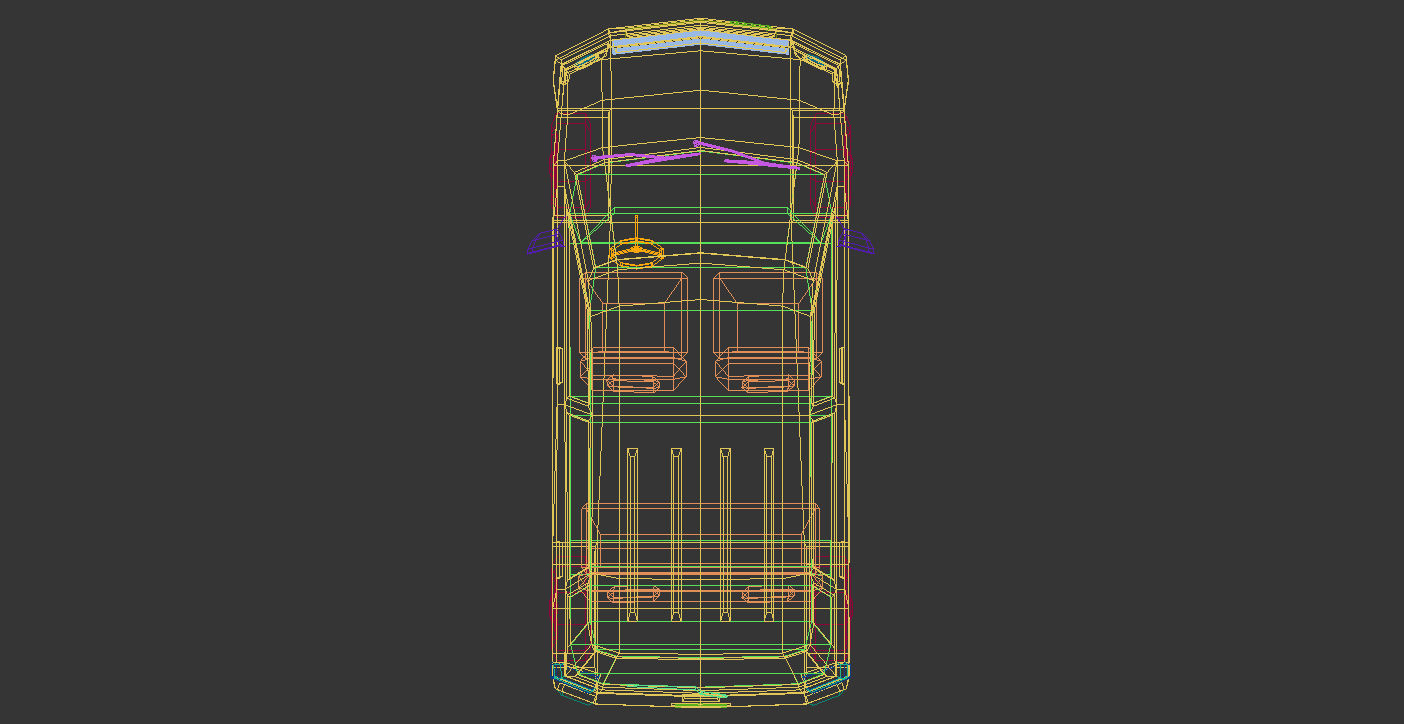Select the right magenta windshield wiper
Image resolution: width=1404 pixels, height=724 pixels.
point(747,155)
